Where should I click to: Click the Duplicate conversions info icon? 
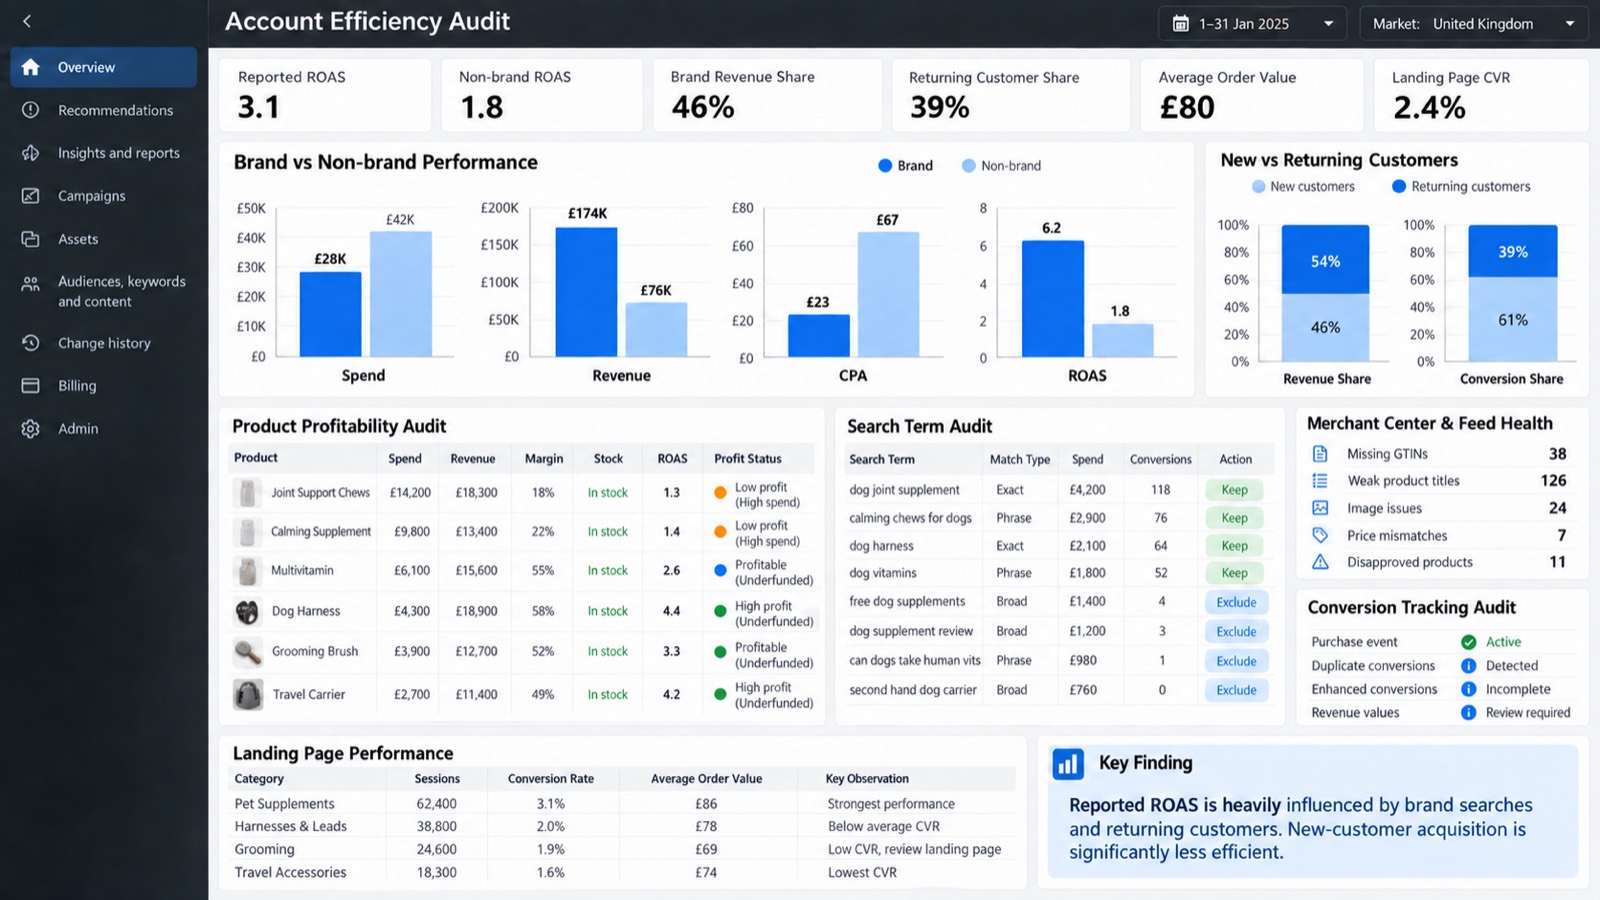coord(1469,666)
